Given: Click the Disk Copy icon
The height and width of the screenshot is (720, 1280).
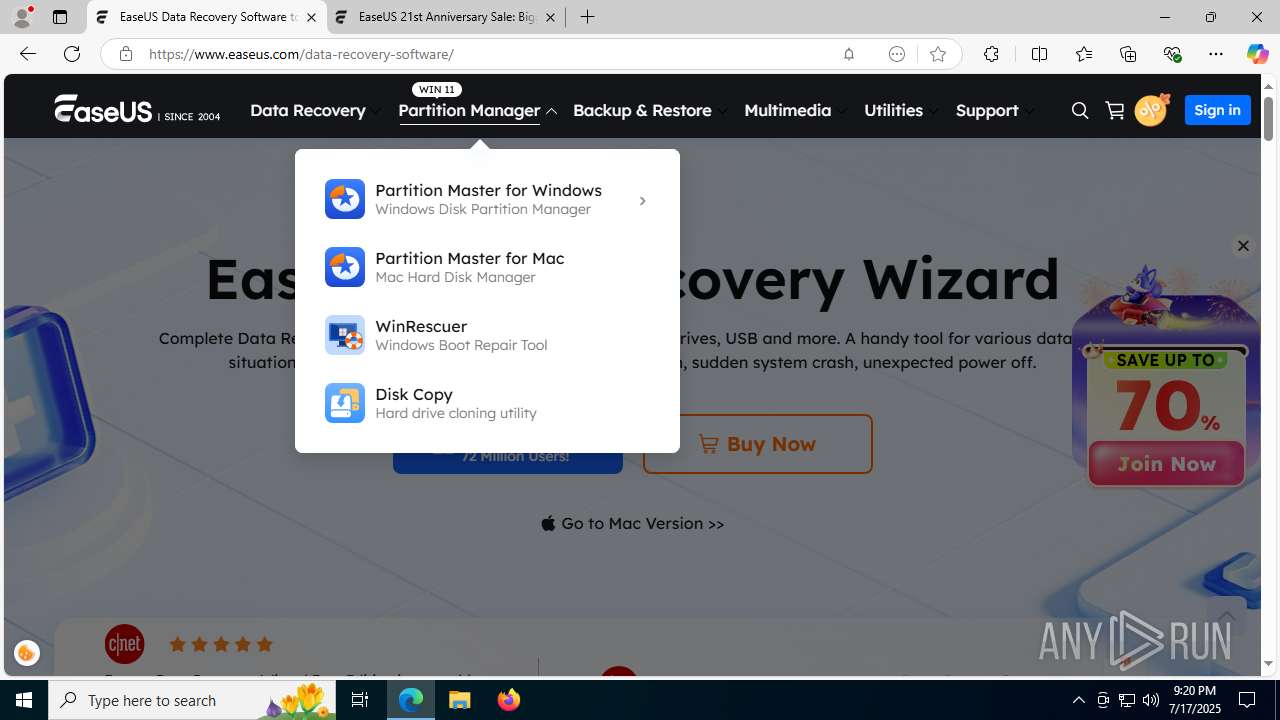Looking at the screenshot, I should click(345, 403).
